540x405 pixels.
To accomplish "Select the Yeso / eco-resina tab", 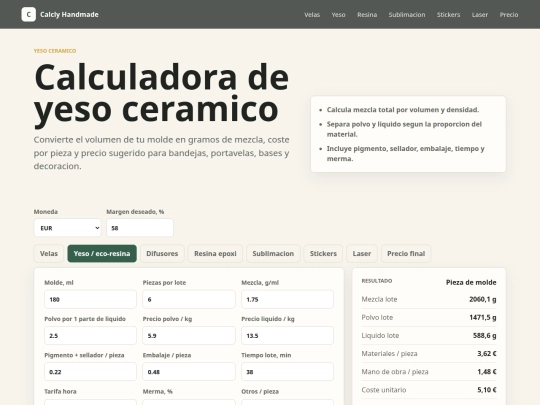I will pos(102,253).
